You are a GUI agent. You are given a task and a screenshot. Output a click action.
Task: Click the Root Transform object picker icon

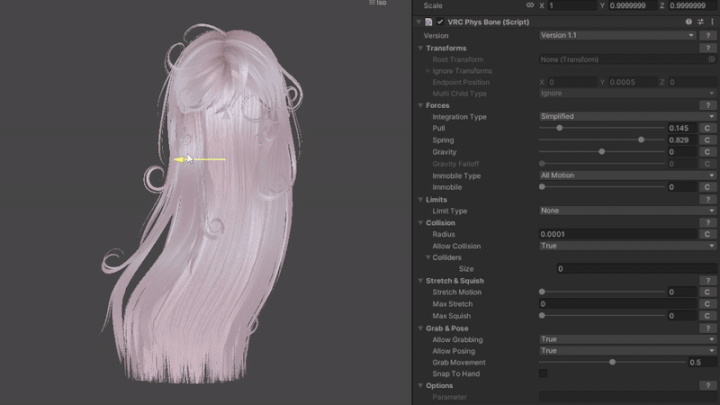(711, 59)
